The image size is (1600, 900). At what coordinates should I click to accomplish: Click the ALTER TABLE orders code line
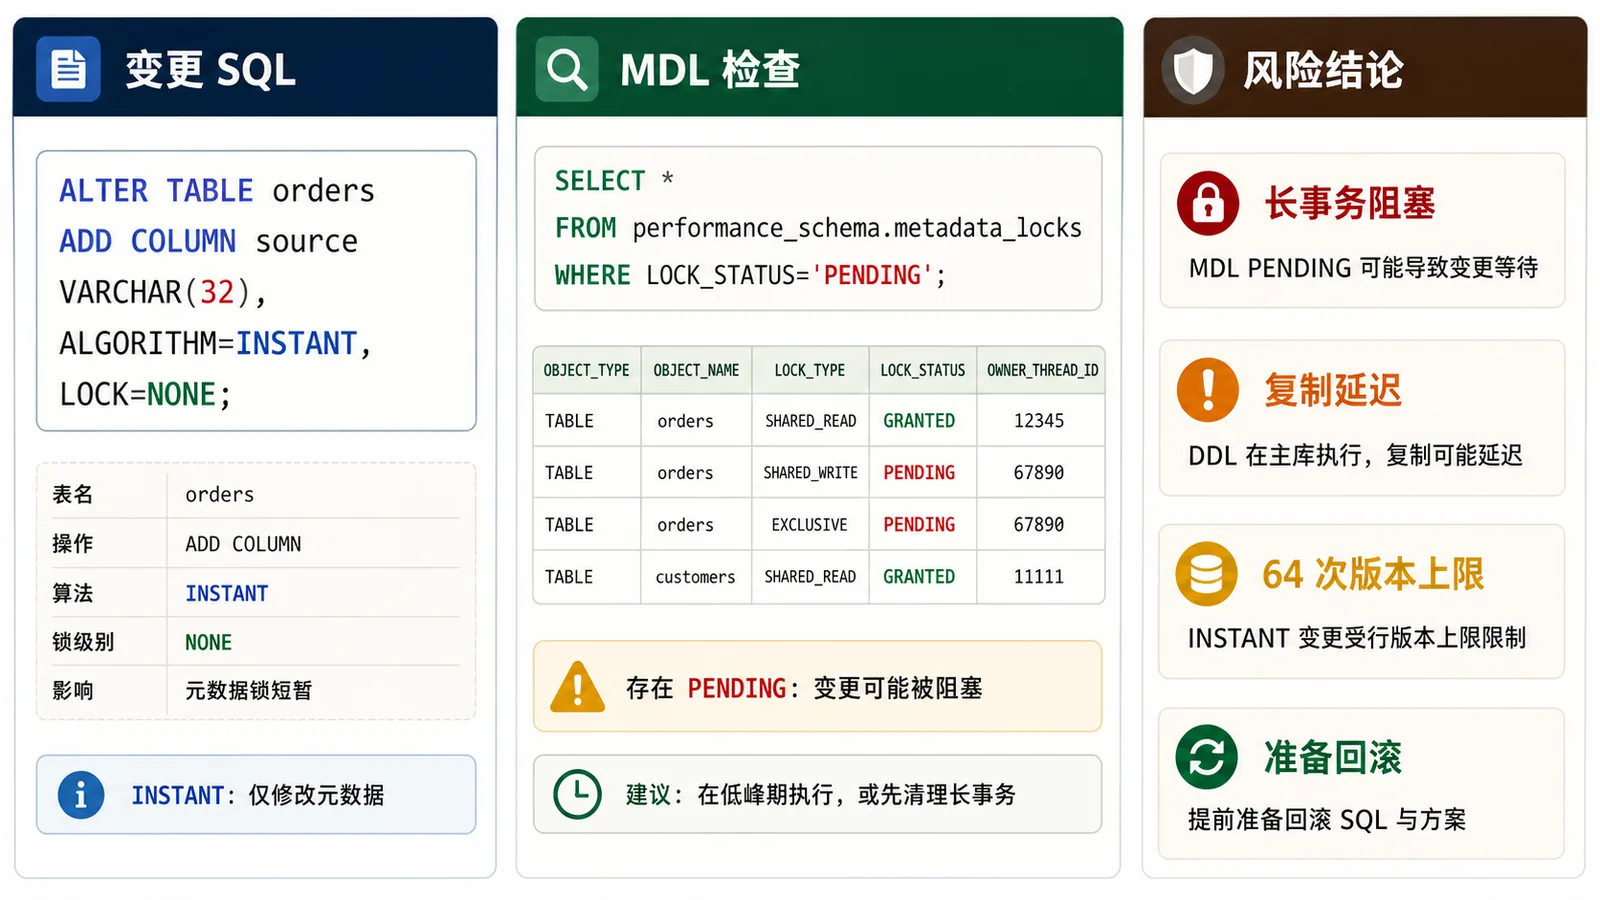pos(217,190)
